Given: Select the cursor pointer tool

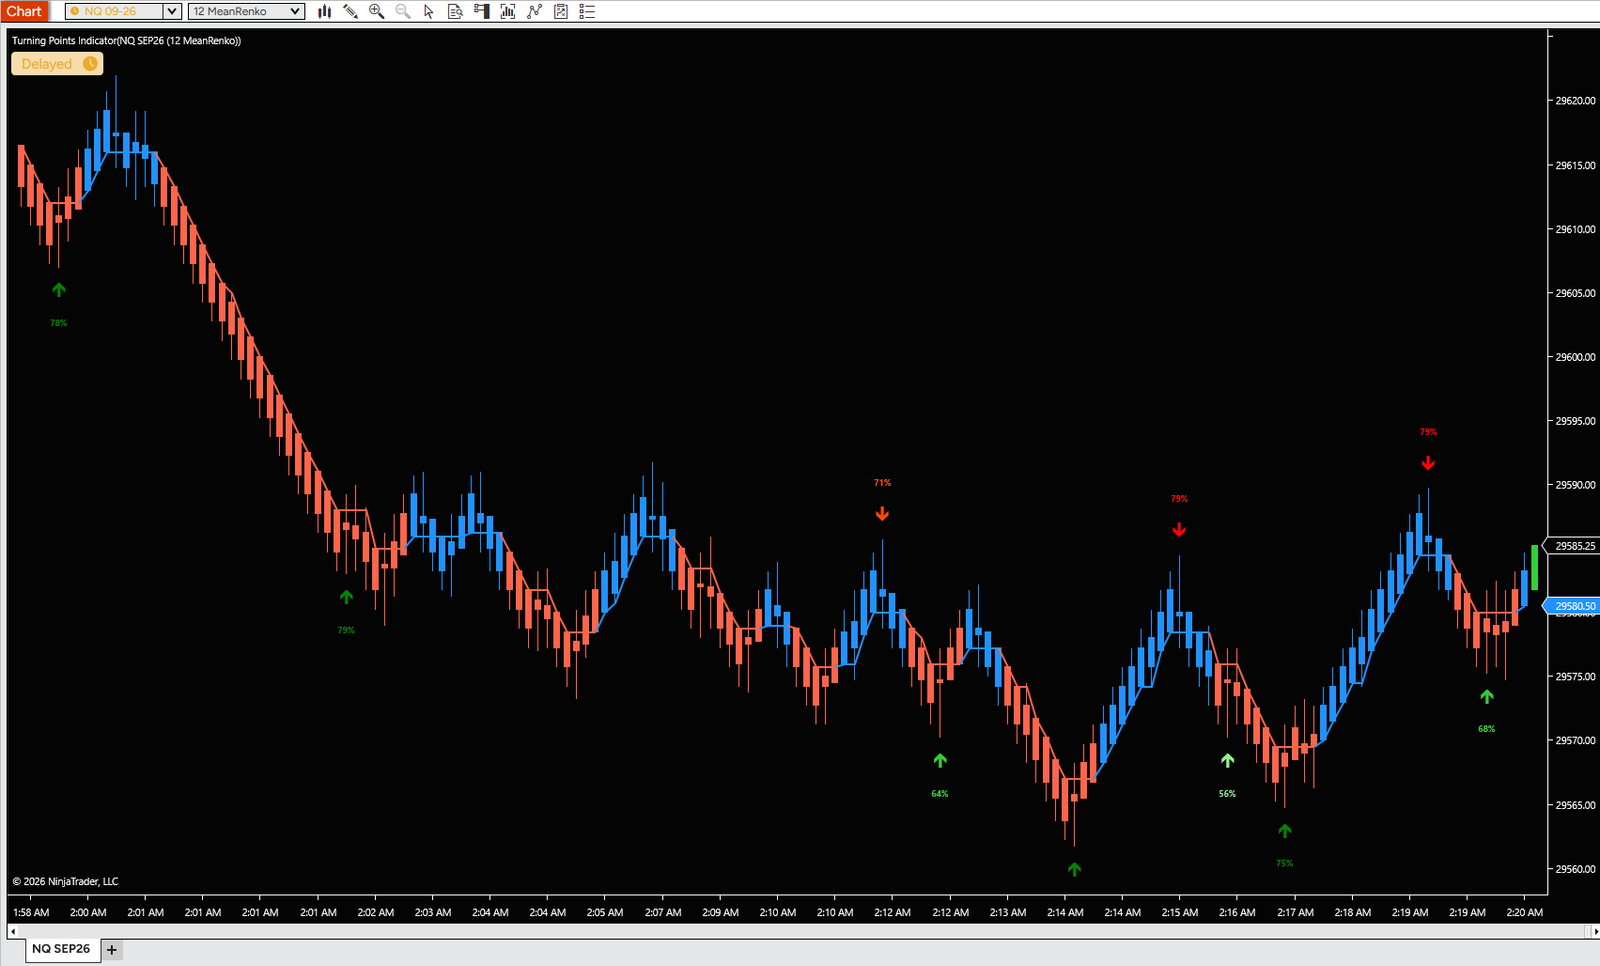Looking at the screenshot, I should click(429, 11).
